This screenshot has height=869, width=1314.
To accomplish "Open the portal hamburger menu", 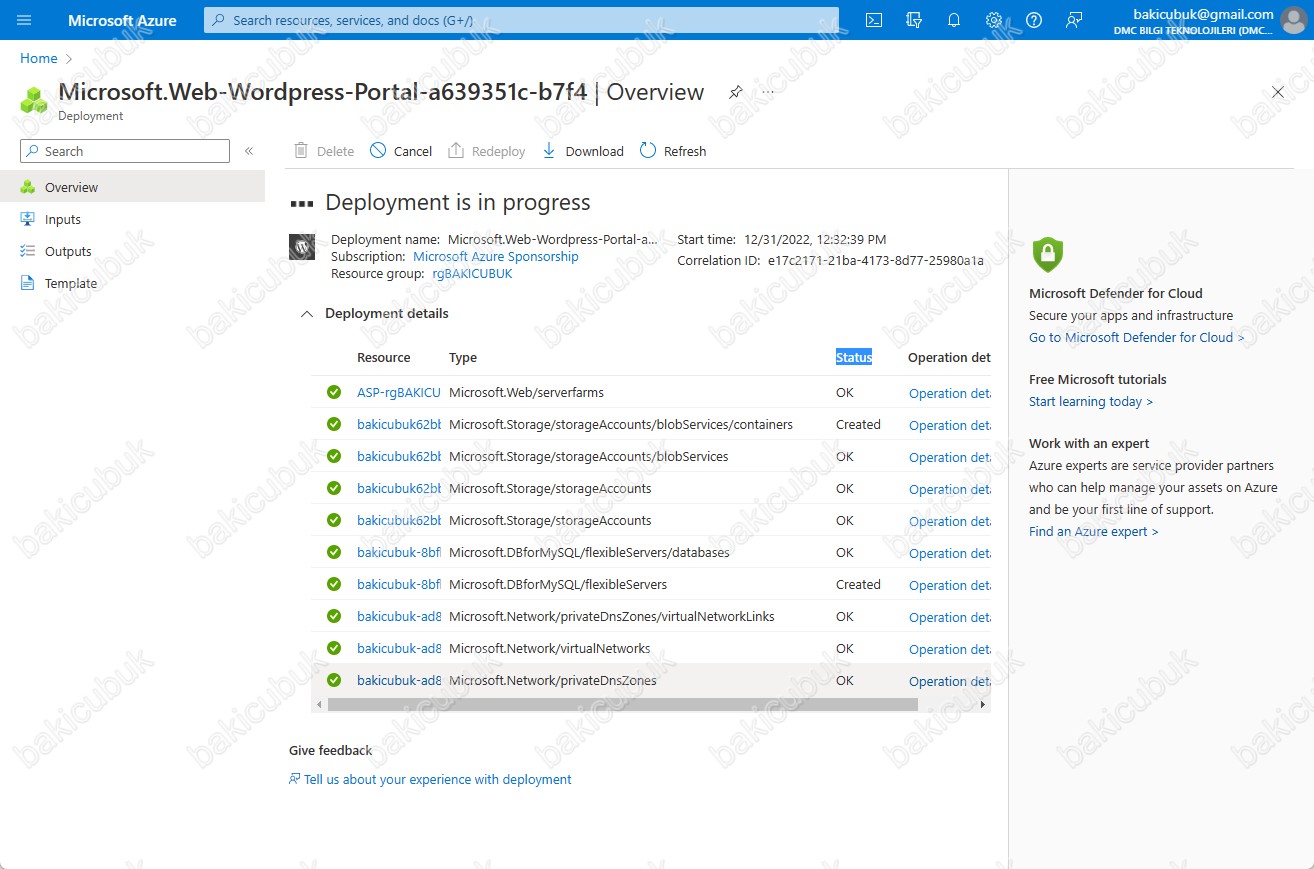I will click(x=24, y=20).
